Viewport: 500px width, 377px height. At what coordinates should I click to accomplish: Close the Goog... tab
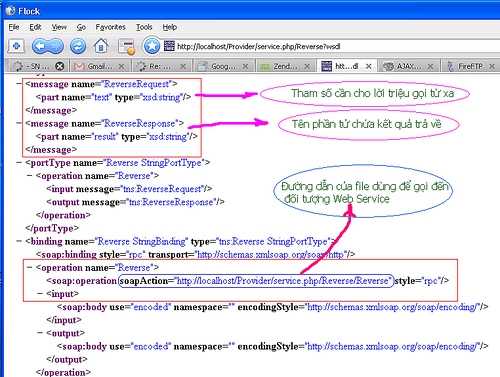pos(245,67)
